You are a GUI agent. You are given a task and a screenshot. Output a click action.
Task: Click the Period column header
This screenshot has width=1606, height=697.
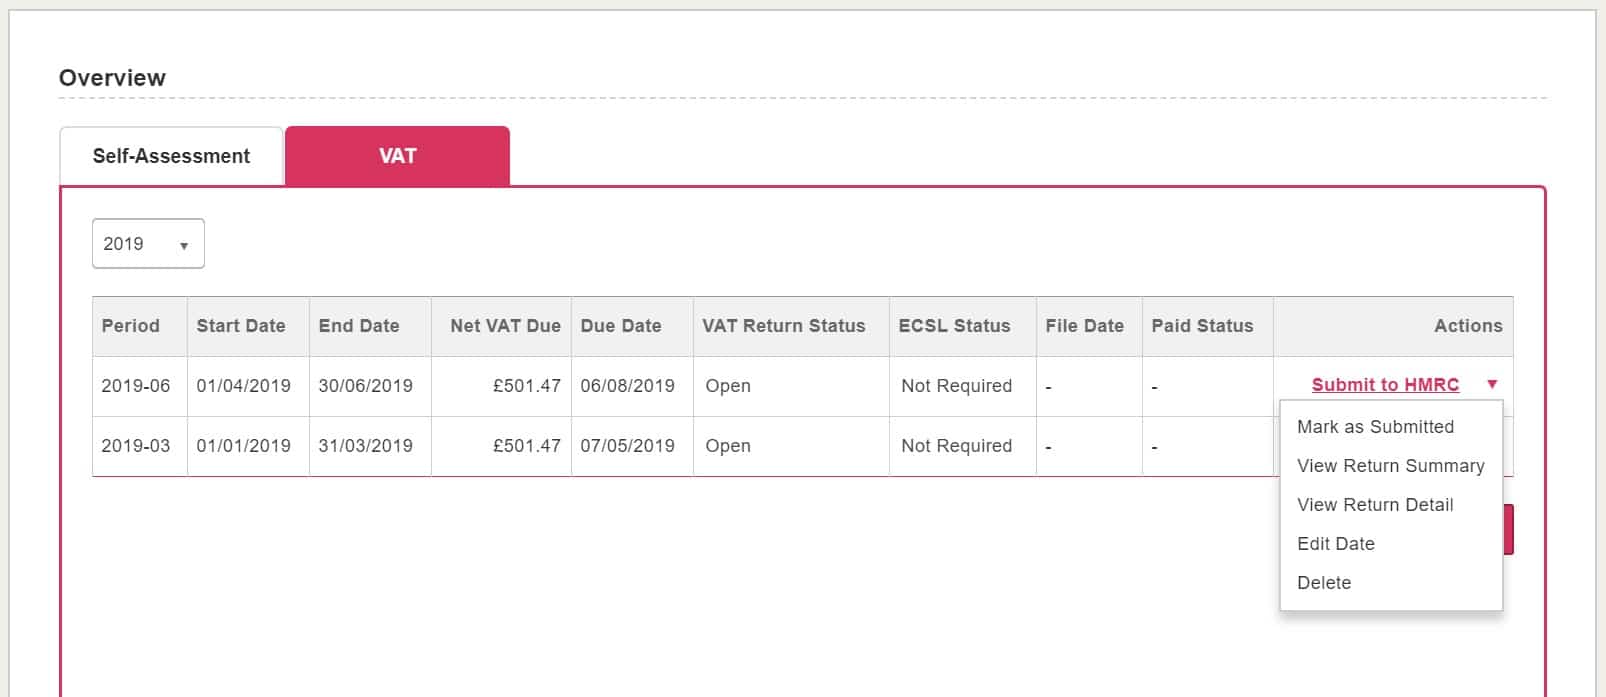click(x=131, y=326)
